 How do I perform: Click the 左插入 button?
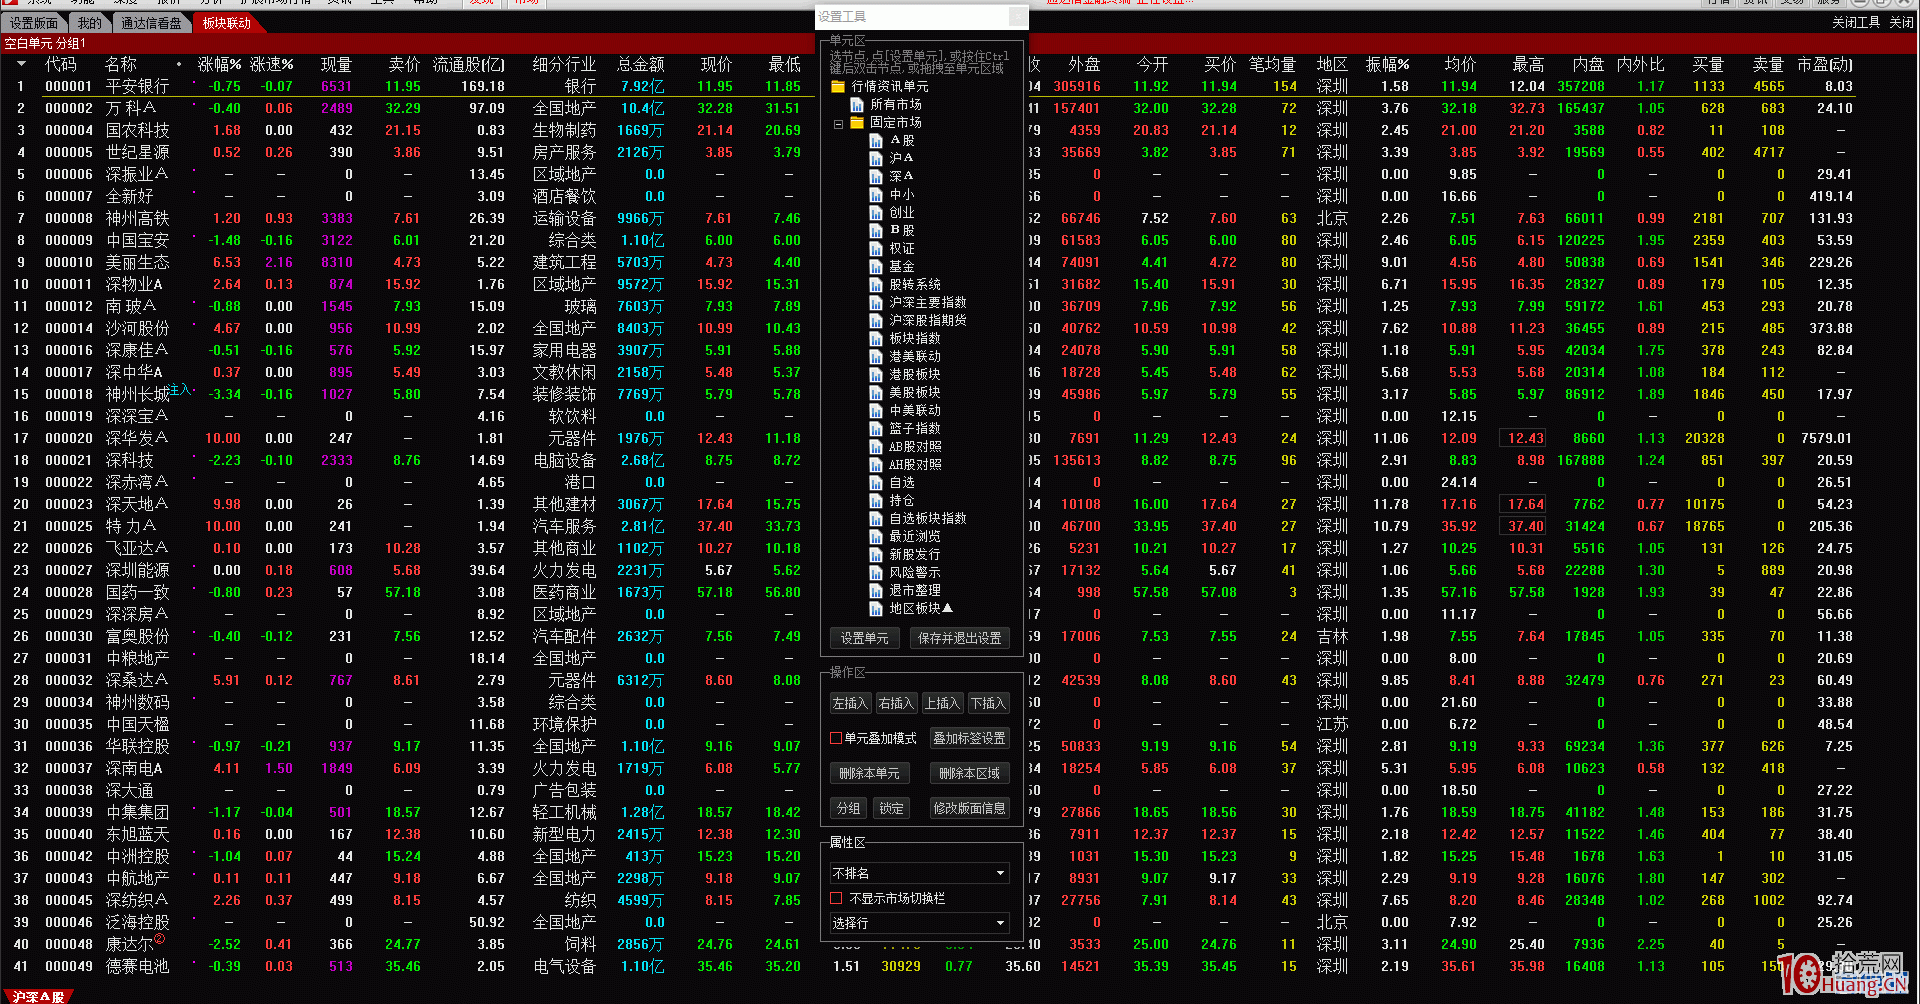click(x=850, y=703)
